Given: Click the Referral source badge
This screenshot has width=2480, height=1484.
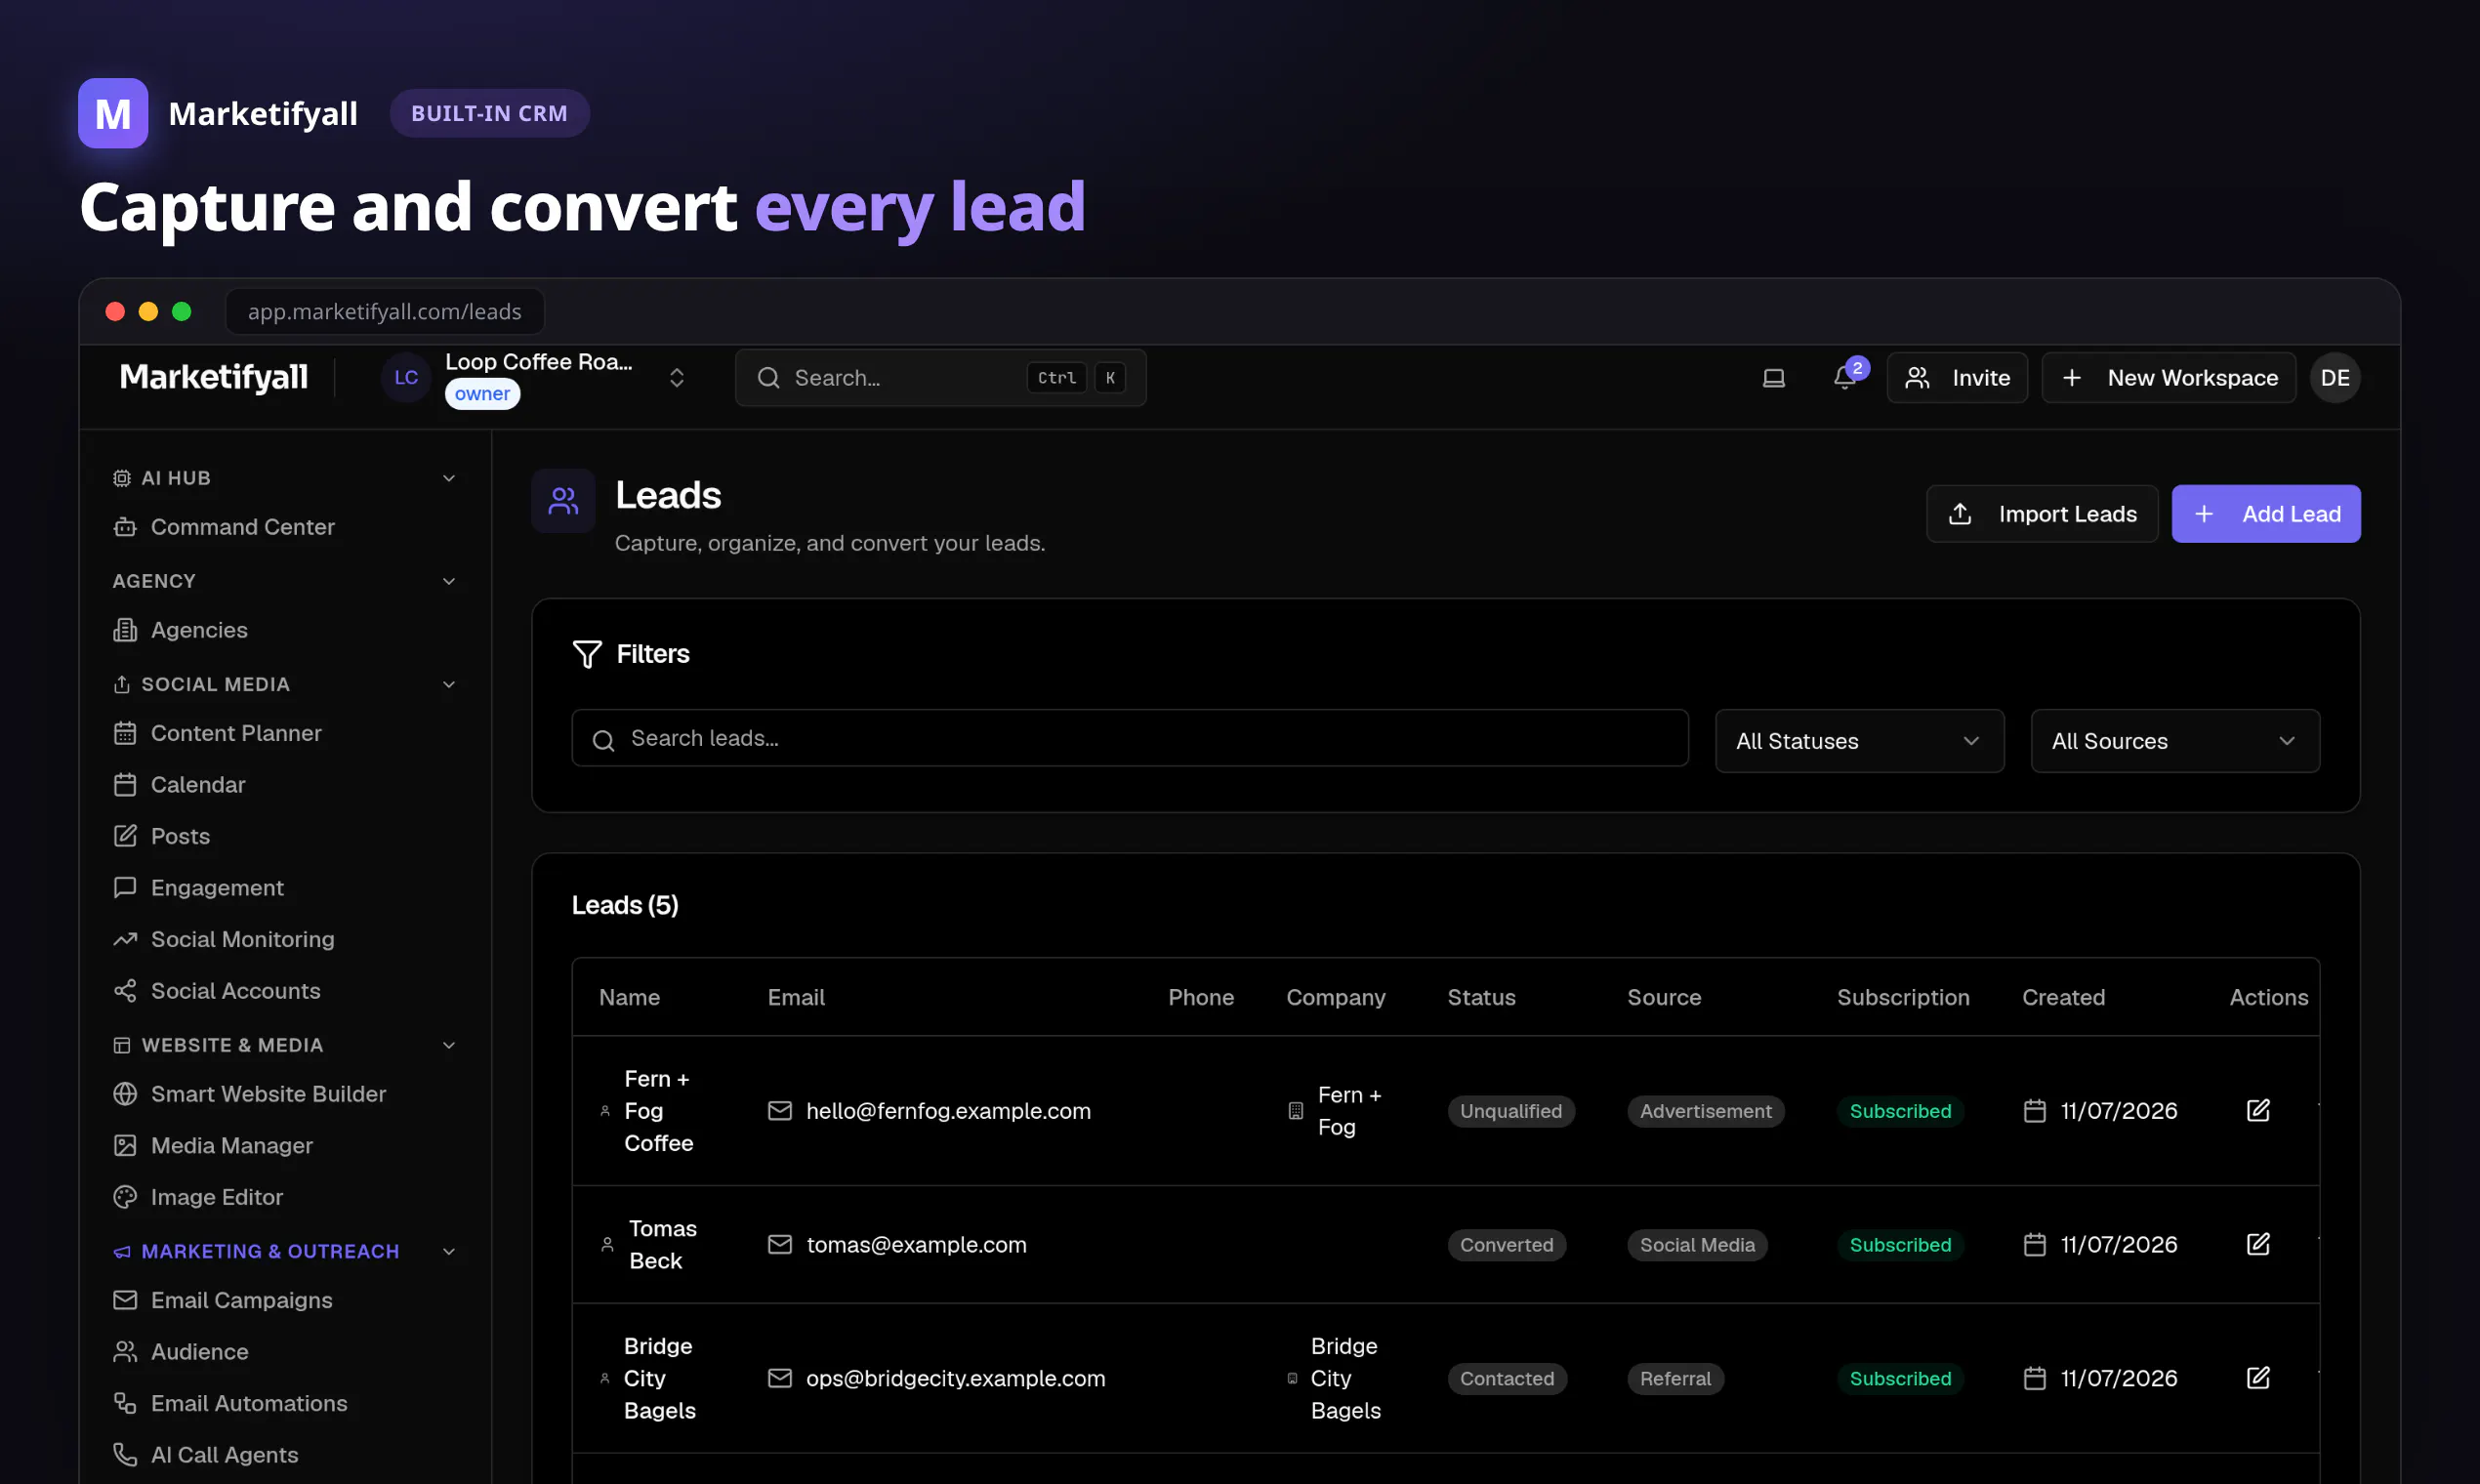Looking at the screenshot, I should [1676, 1379].
